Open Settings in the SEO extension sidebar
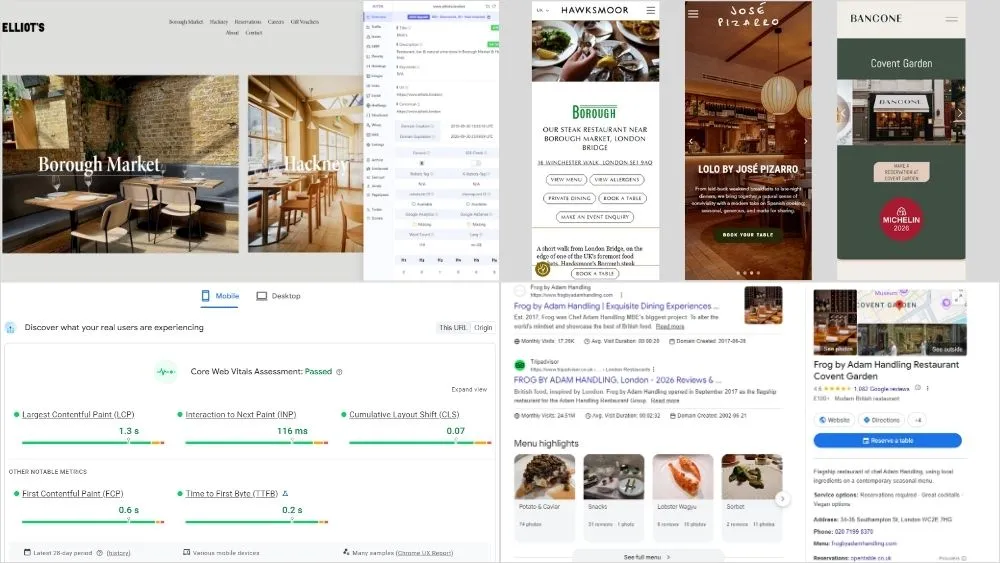 click(376, 144)
